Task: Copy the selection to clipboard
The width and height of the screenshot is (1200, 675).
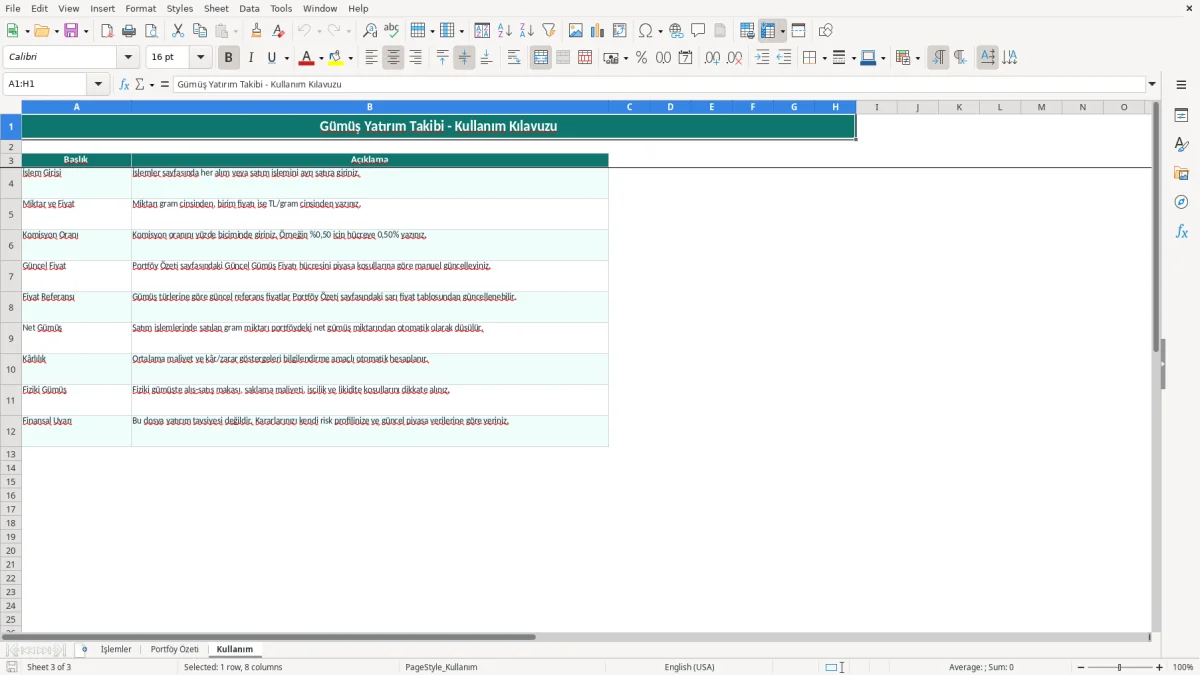Action: (200, 31)
